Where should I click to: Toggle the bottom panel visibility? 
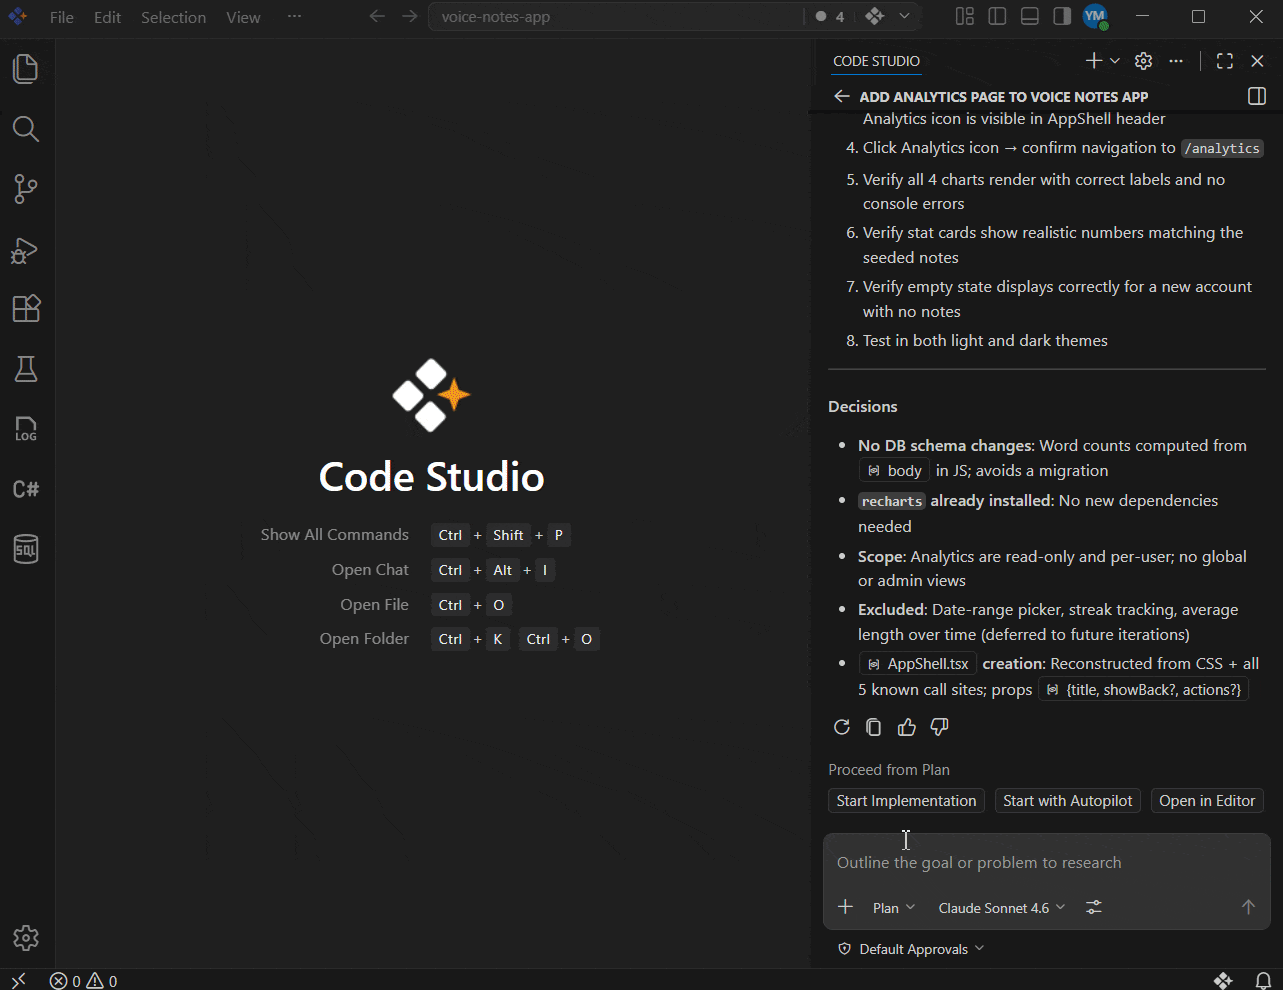coord(1030,16)
